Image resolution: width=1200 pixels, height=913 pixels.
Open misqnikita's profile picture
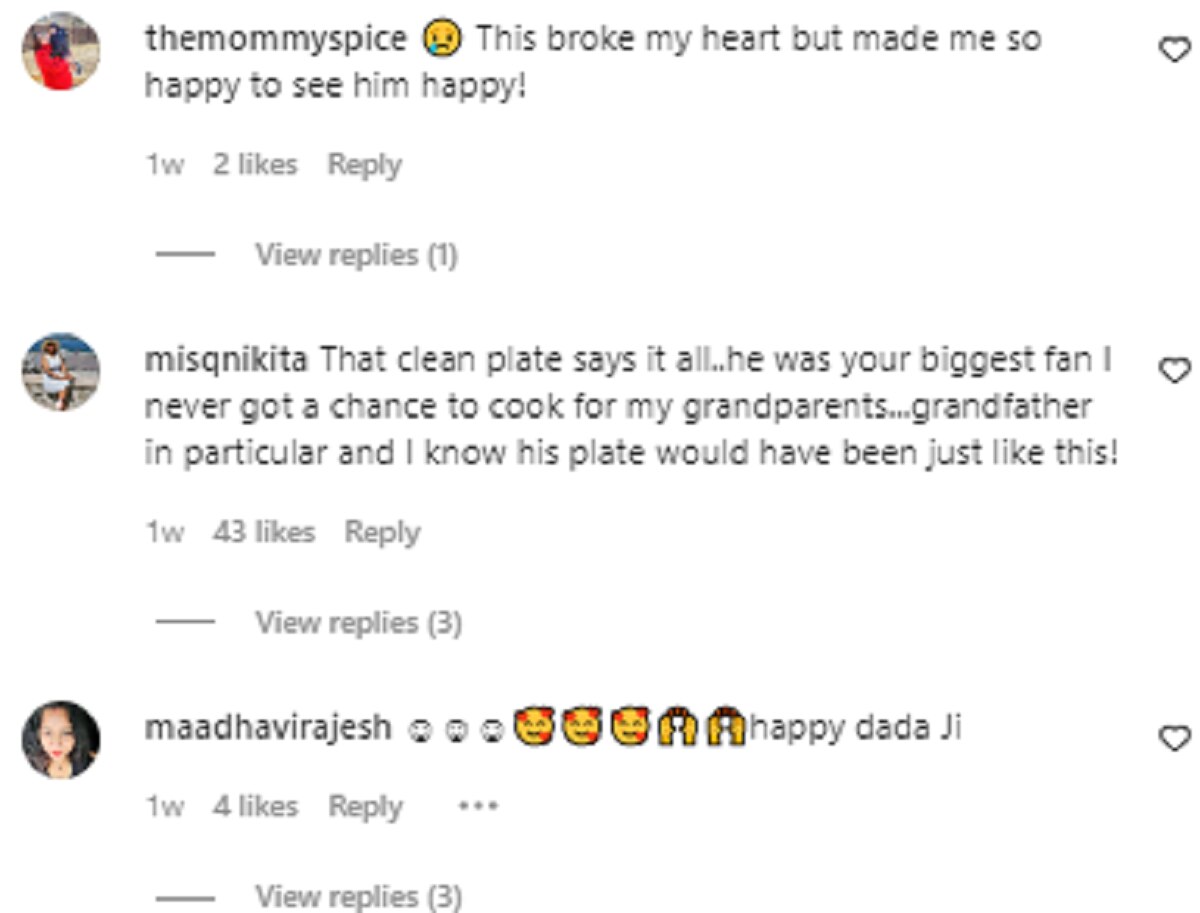click(61, 372)
